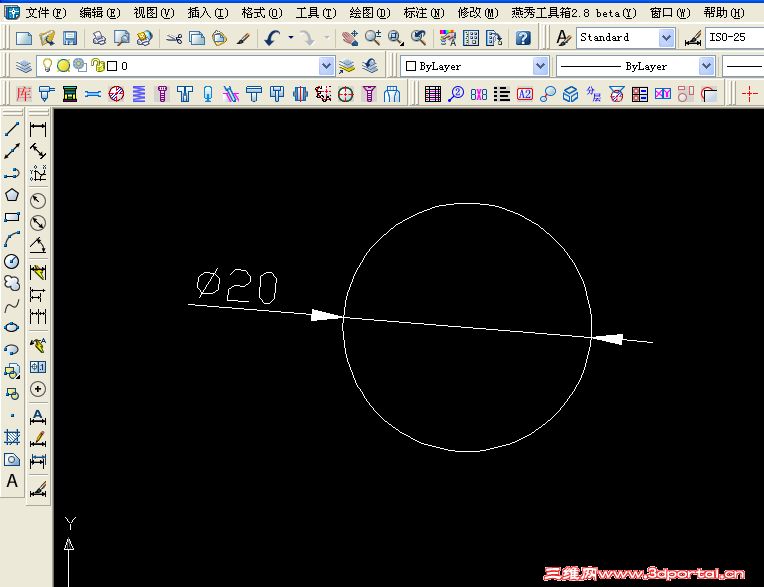Image resolution: width=764 pixels, height=587 pixels.
Task: Open the ByLayer linetype dropdown
Action: click(706, 66)
